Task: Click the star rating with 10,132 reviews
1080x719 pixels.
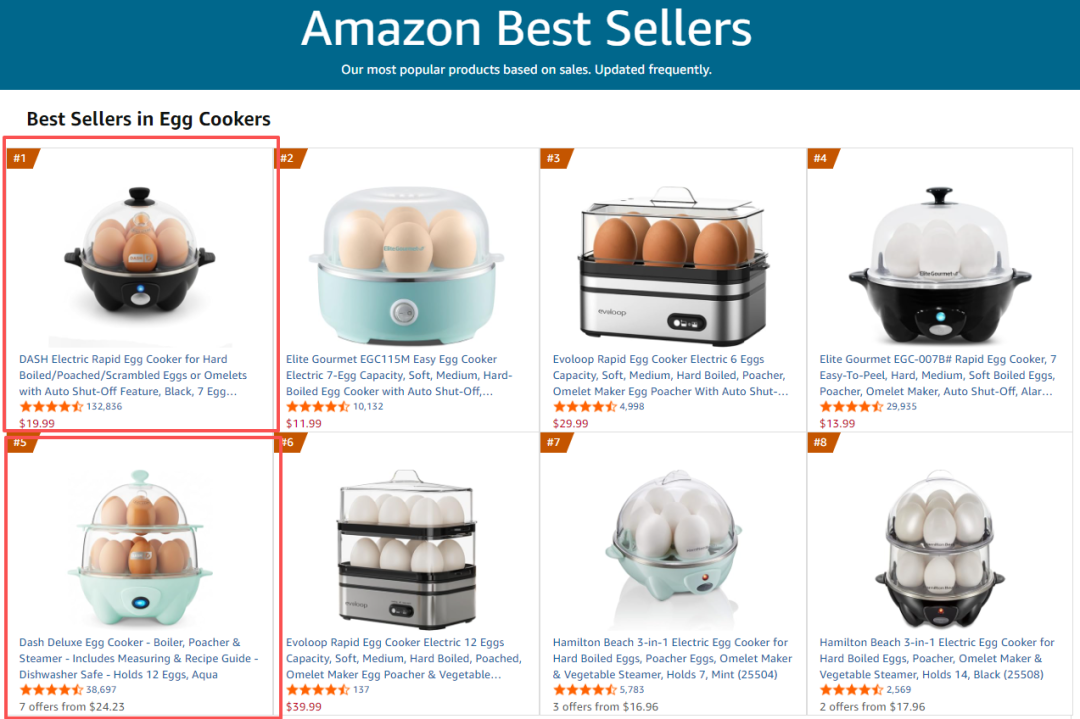Action: (318, 407)
